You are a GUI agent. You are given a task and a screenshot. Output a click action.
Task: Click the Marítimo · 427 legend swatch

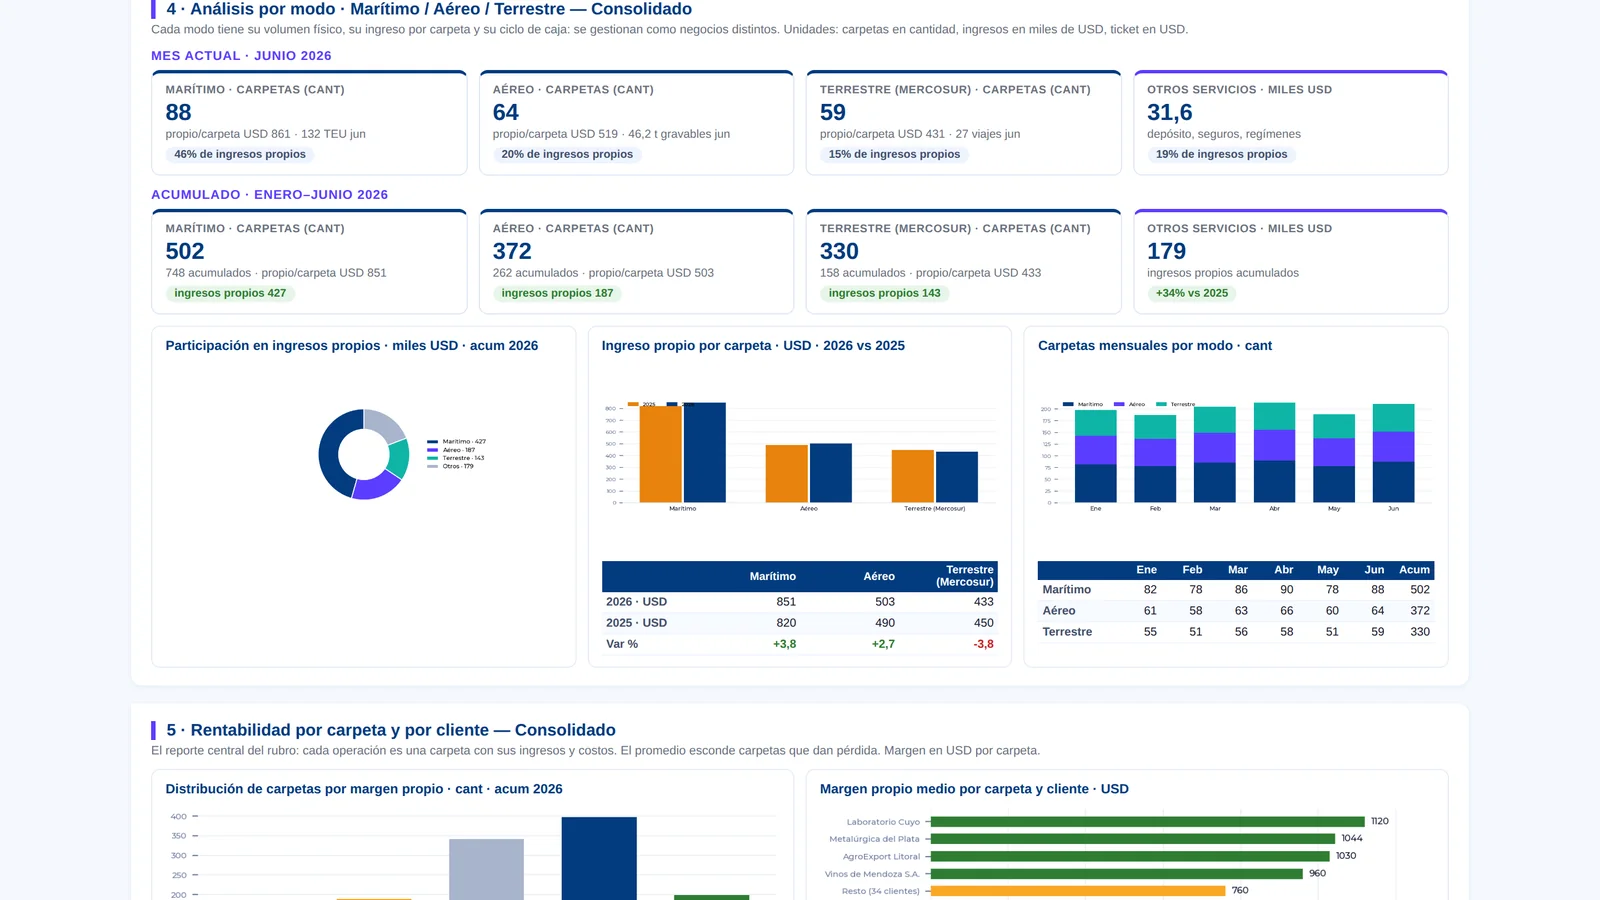(x=432, y=441)
